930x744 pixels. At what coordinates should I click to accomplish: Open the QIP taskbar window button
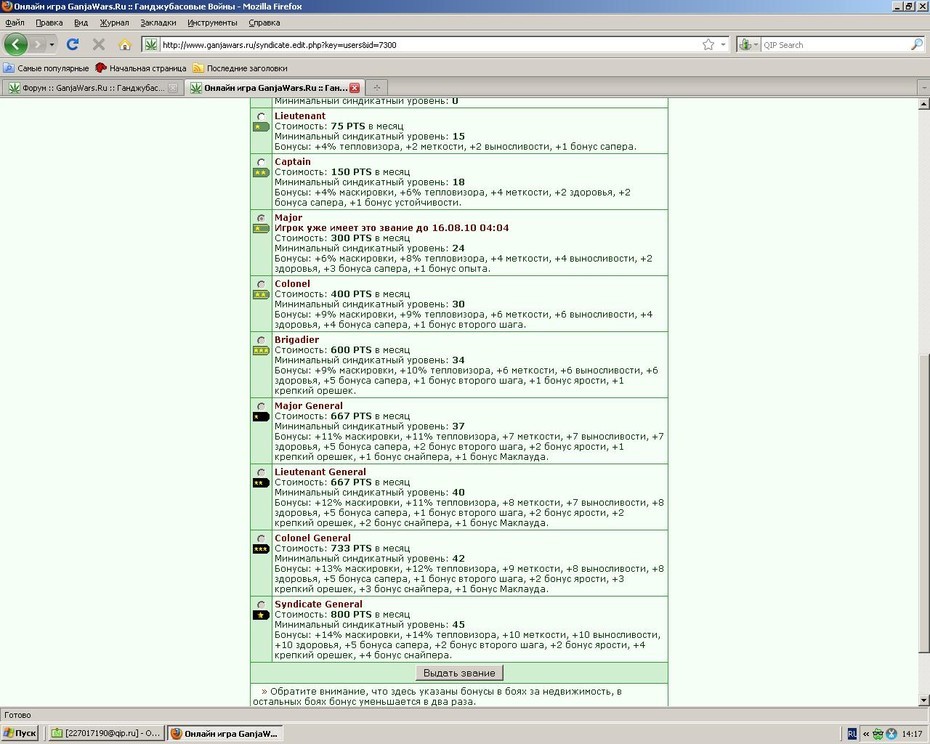(105, 733)
